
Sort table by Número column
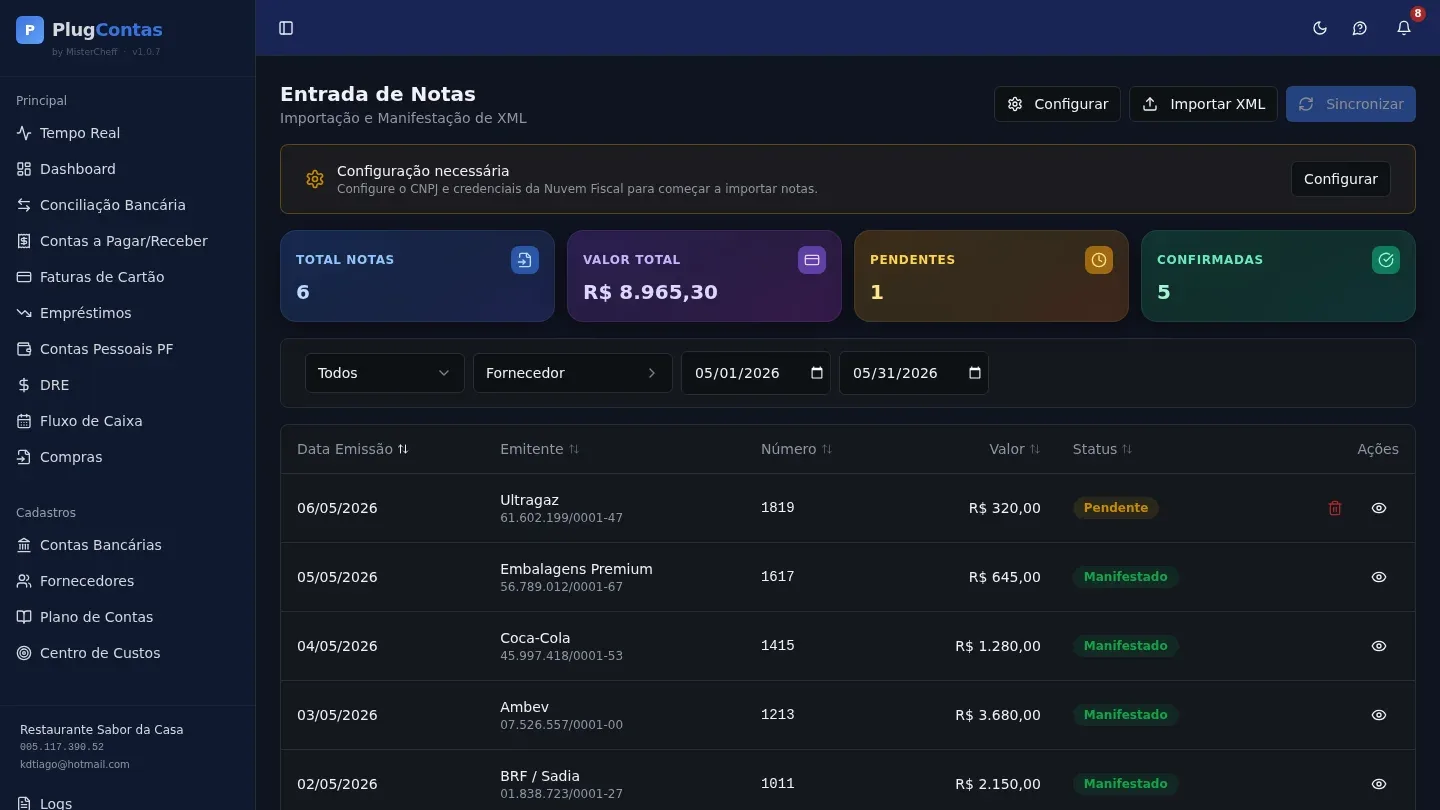[797, 449]
